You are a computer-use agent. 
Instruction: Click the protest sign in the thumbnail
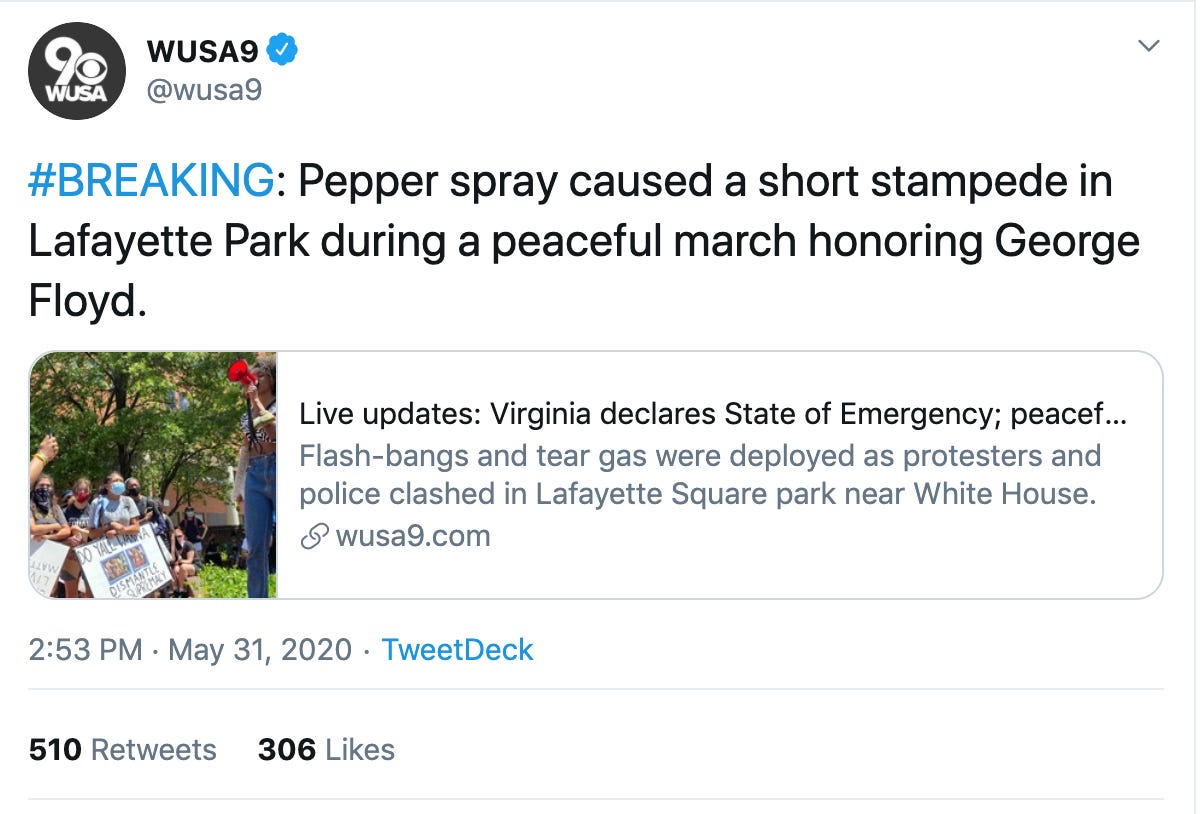tap(123, 560)
